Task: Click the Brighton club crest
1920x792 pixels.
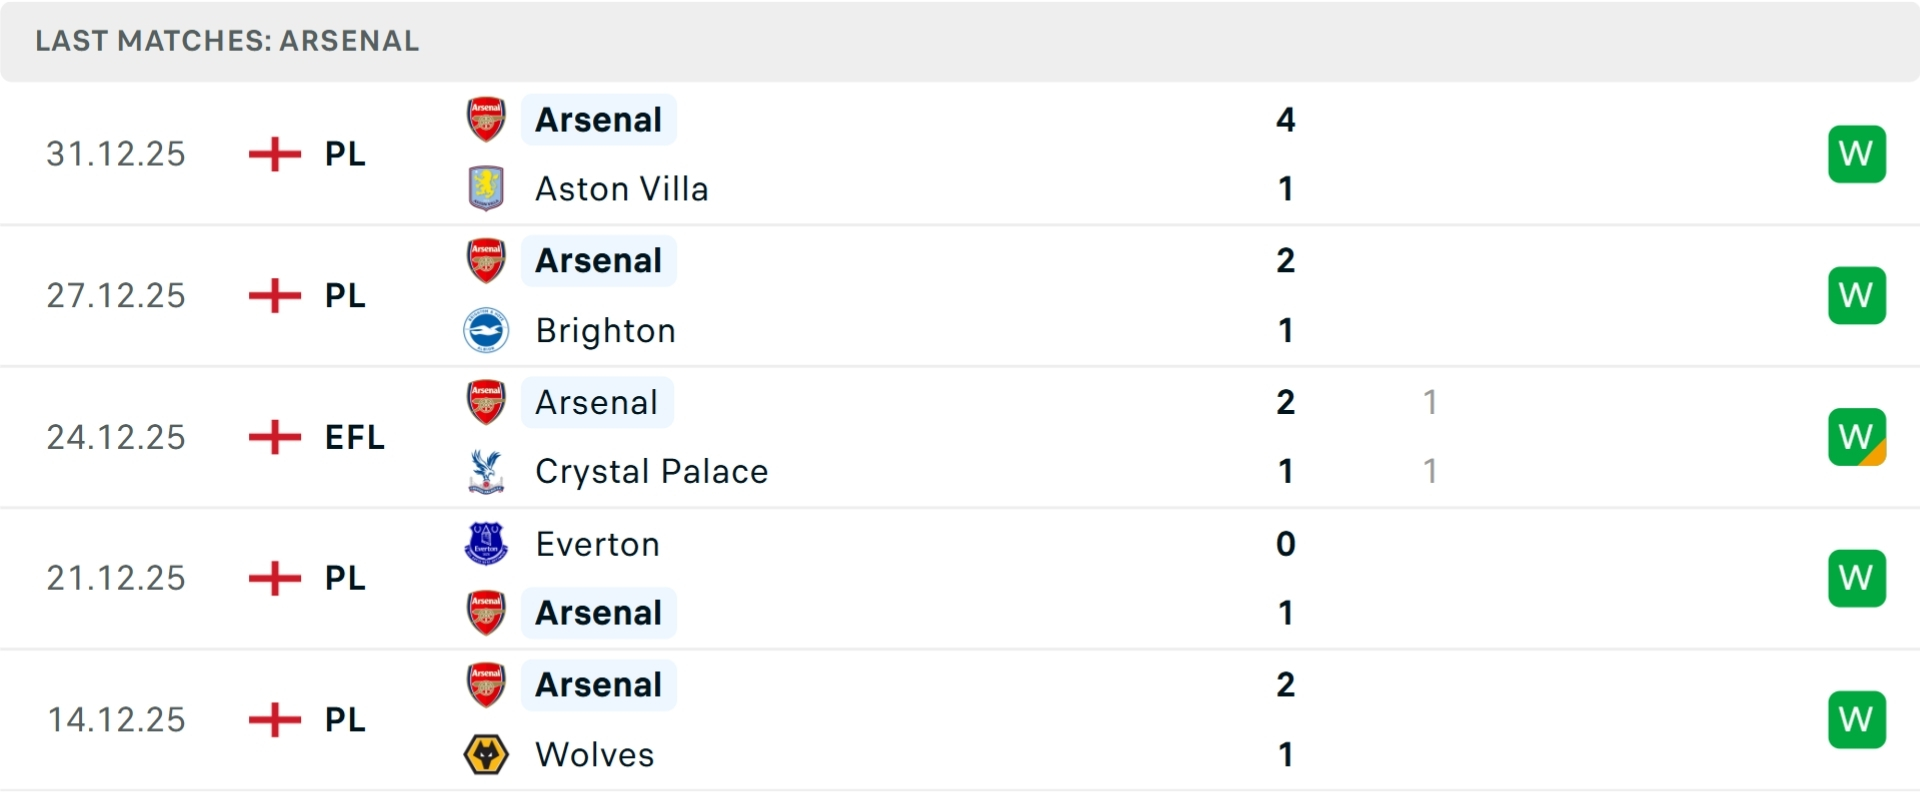Action: pos(486,330)
